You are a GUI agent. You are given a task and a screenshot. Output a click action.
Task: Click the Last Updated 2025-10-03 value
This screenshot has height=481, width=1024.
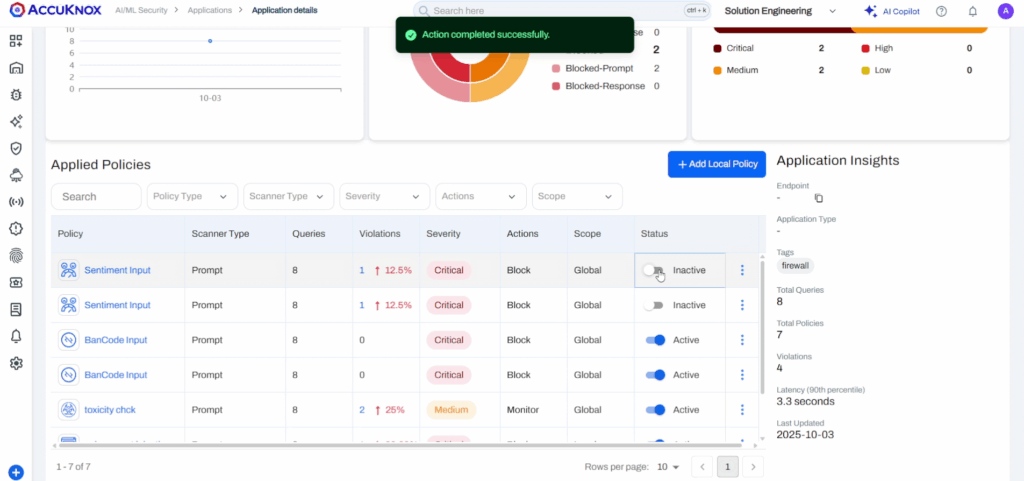click(x=805, y=435)
